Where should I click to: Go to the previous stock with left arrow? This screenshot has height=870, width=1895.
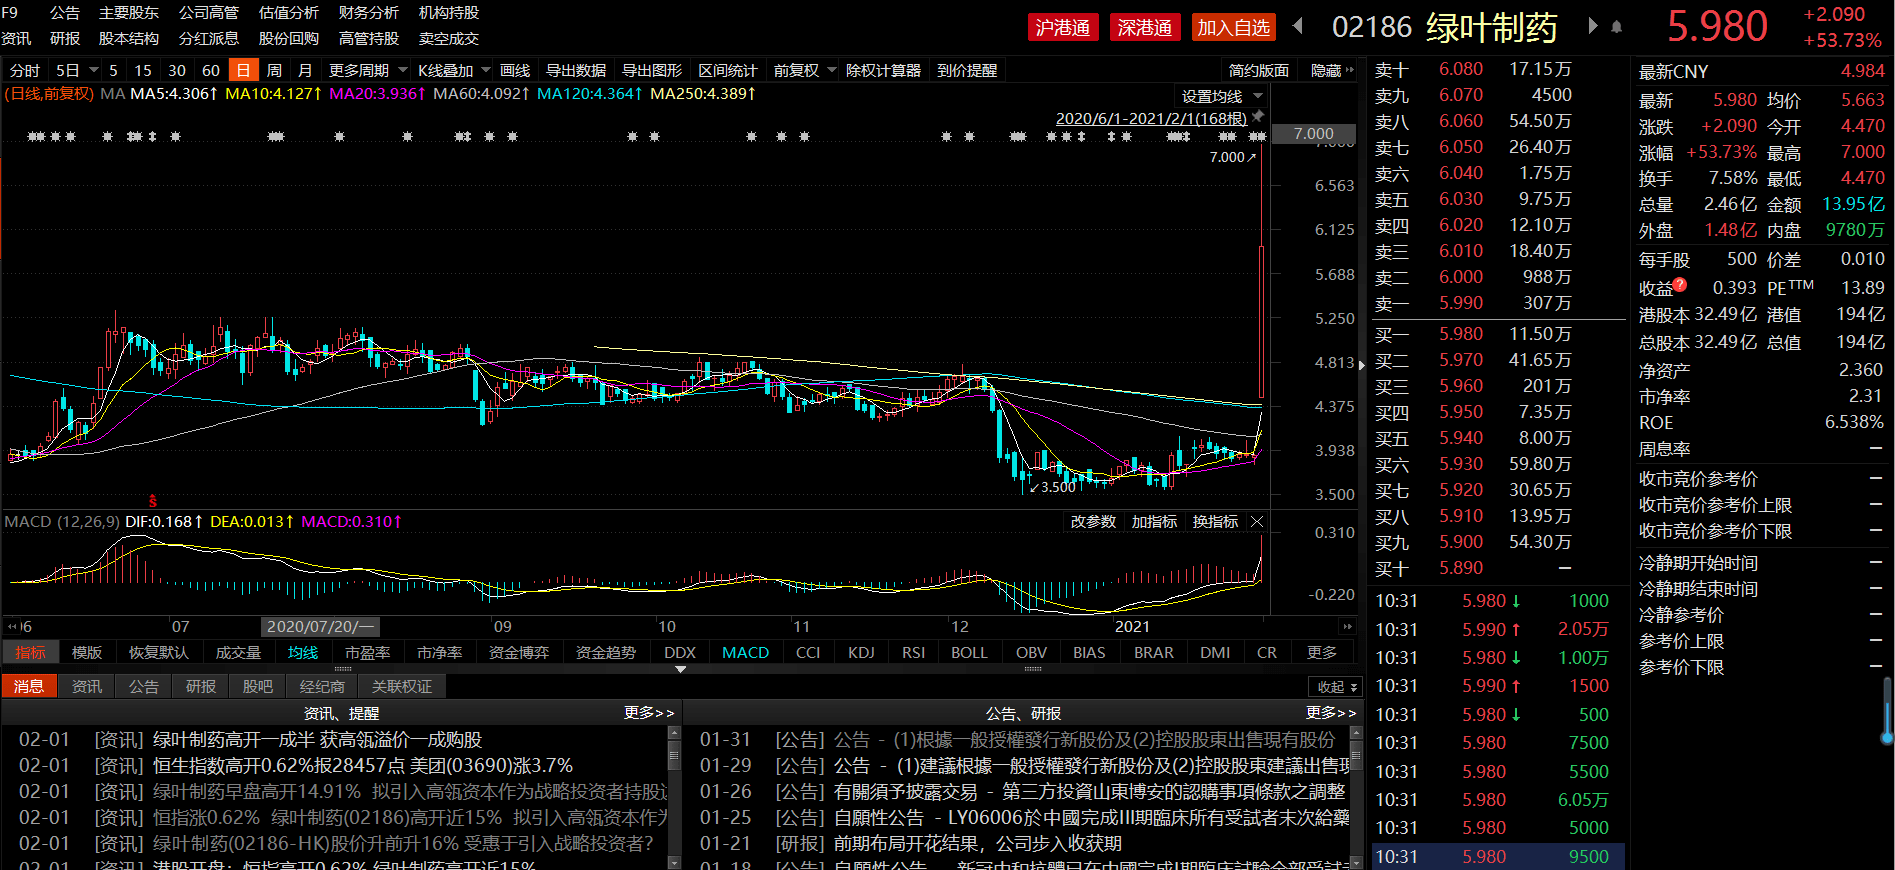pos(1298,26)
